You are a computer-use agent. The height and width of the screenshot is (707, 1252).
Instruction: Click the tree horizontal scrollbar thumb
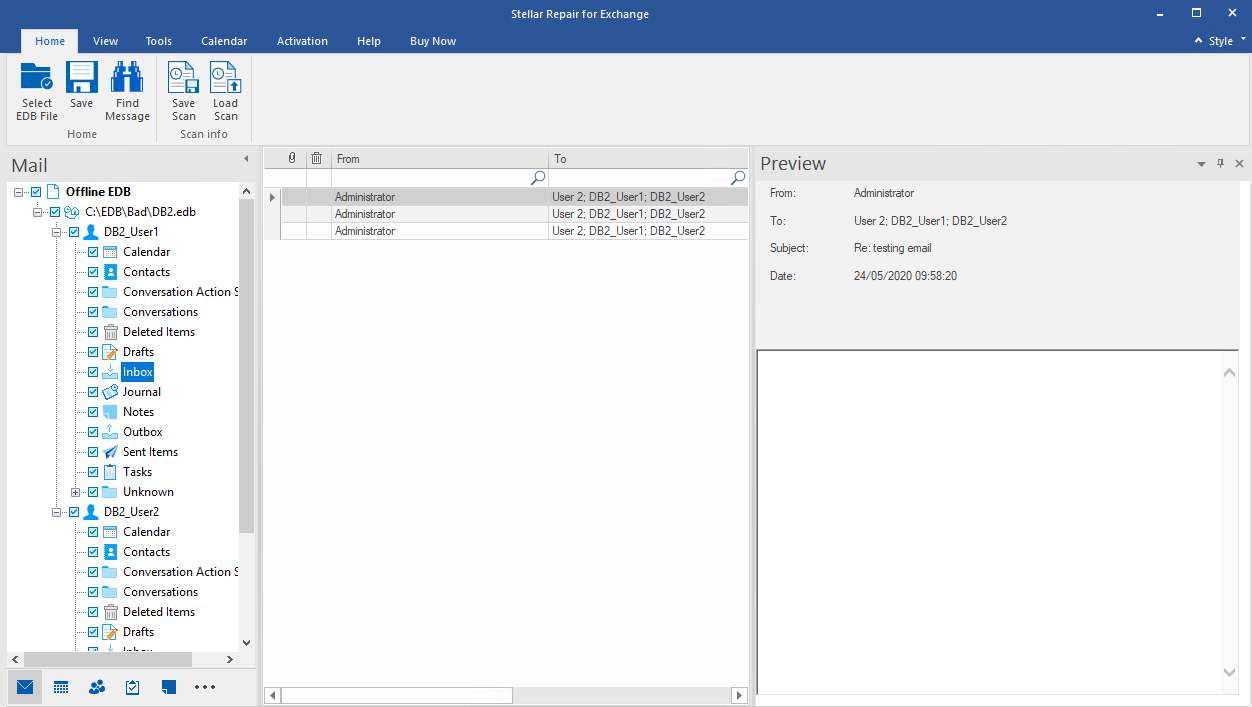pos(107,660)
